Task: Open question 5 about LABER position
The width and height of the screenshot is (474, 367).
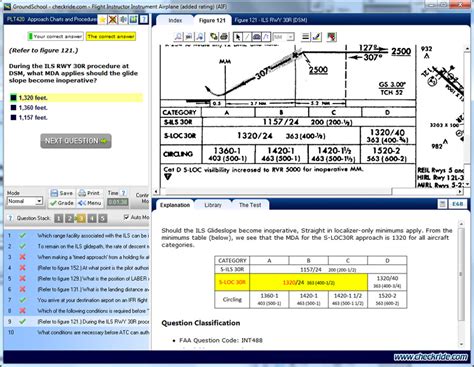Action: [77, 278]
